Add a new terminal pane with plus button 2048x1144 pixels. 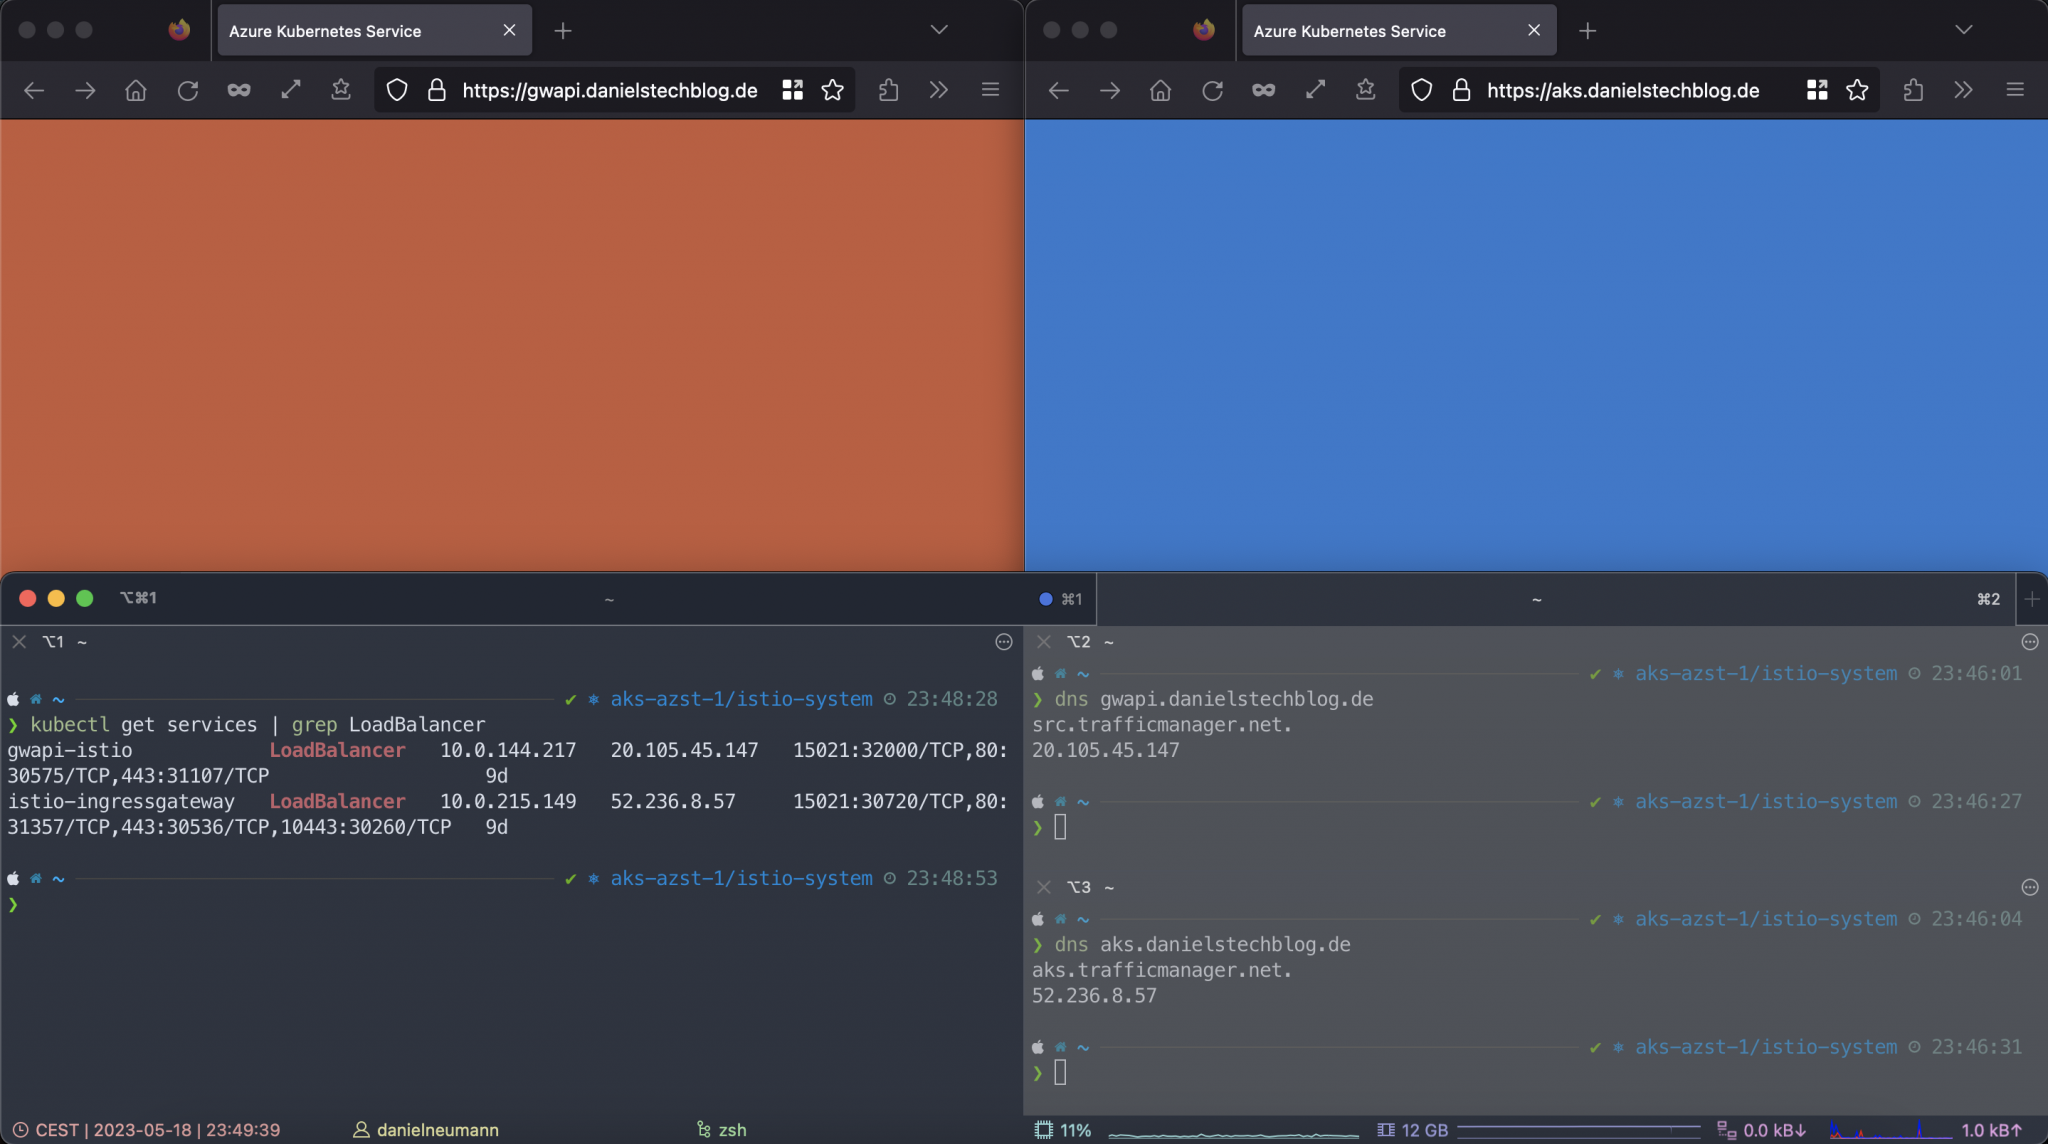coord(2032,598)
